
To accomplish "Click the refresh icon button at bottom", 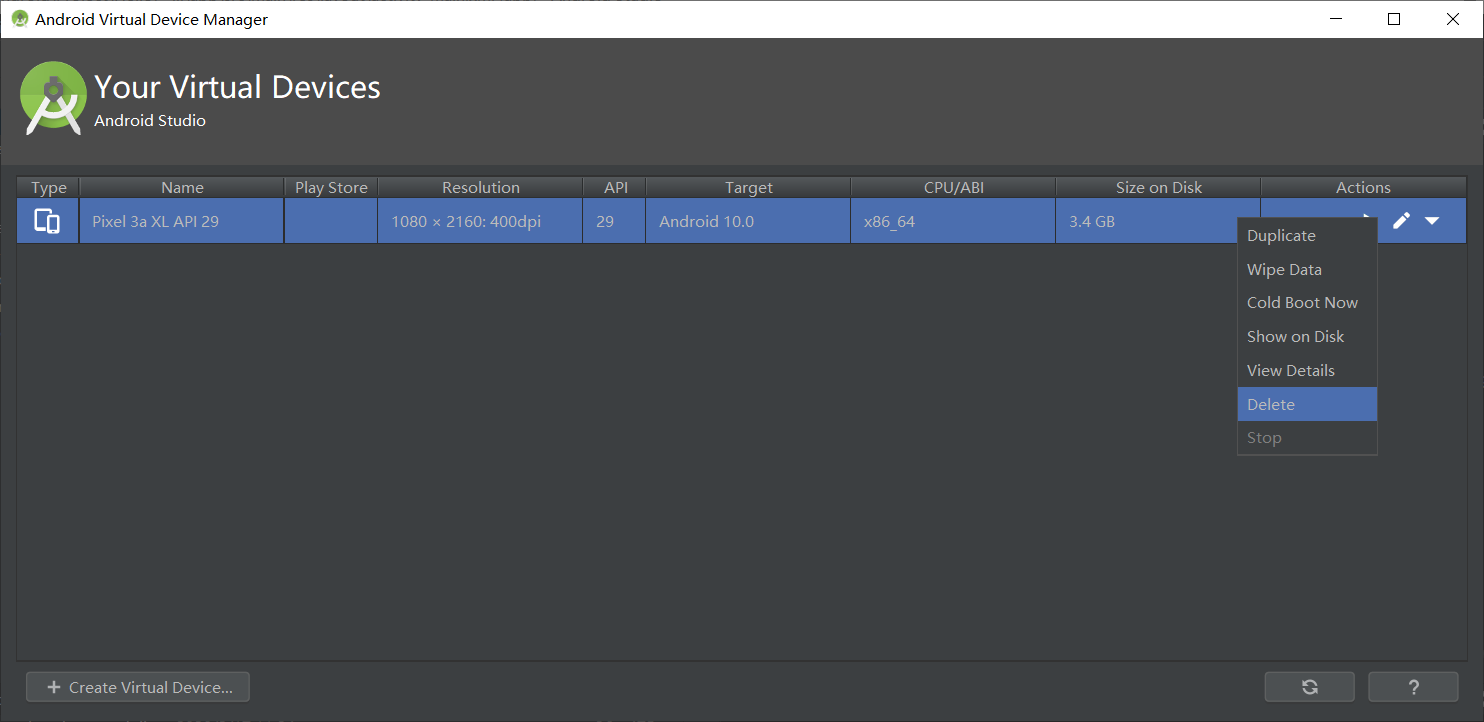I will (x=1309, y=687).
